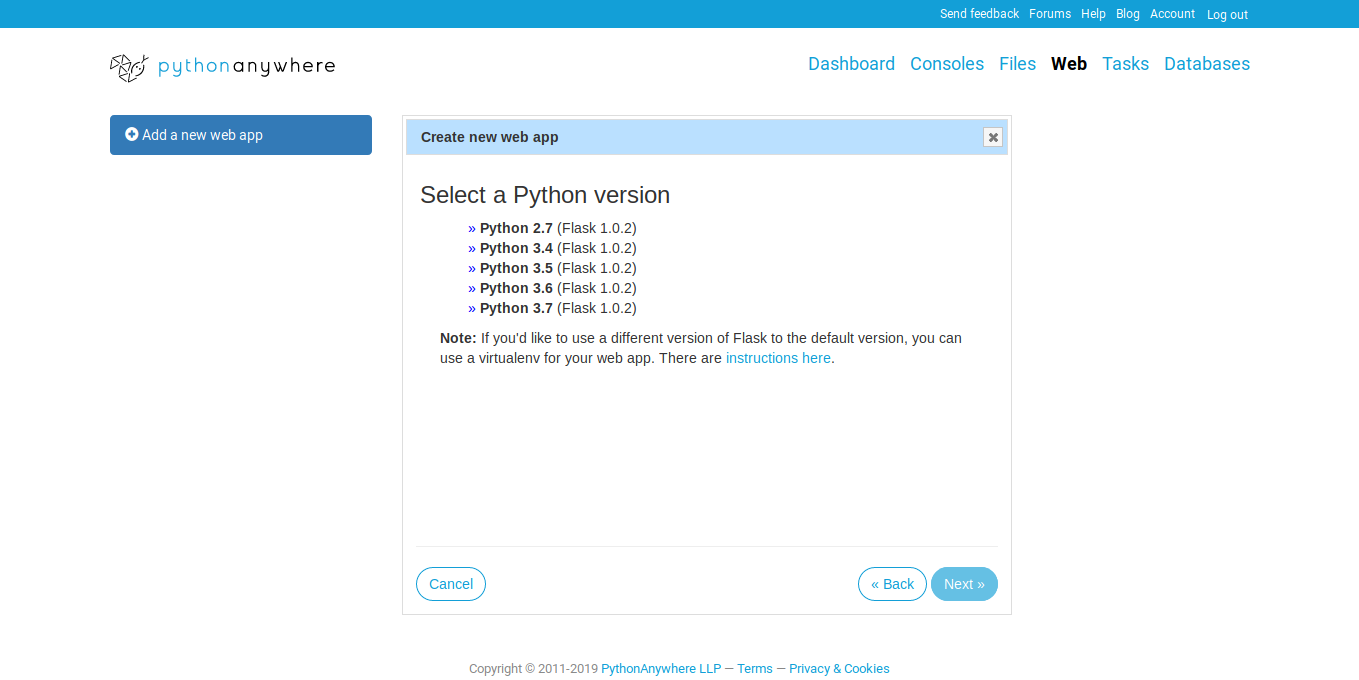Click Send feedback link
1359x680 pixels.
tap(979, 14)
